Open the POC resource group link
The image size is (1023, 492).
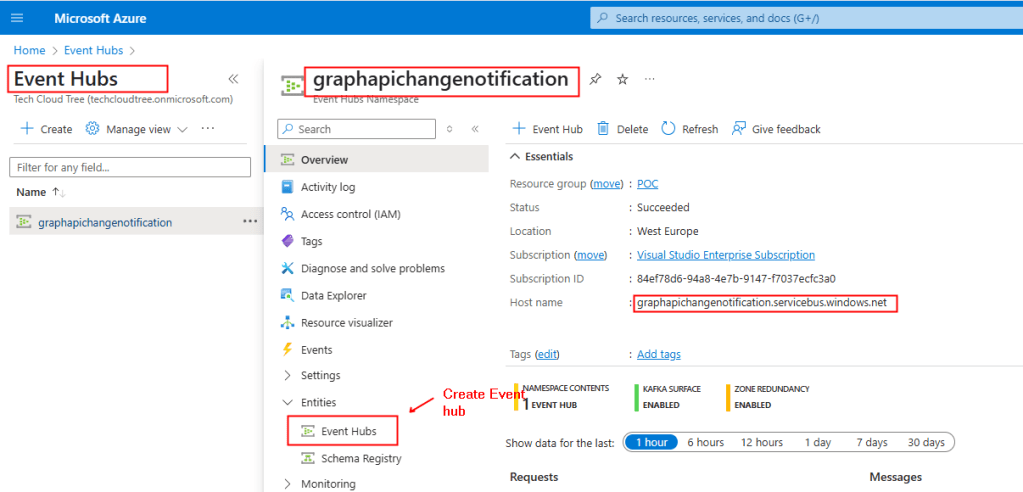click(647, 184)
